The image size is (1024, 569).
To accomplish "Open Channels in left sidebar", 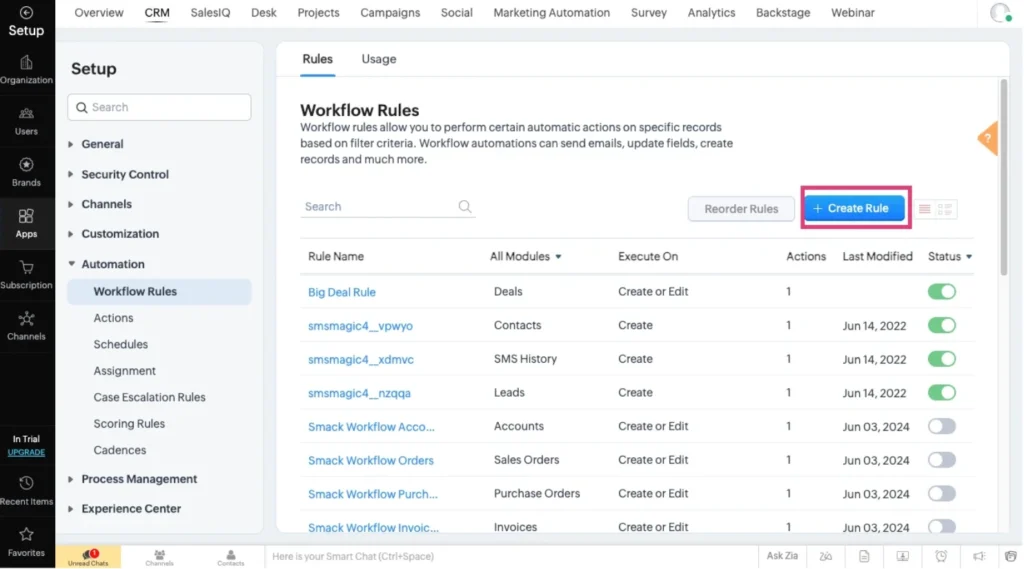I will pos(26,326).
